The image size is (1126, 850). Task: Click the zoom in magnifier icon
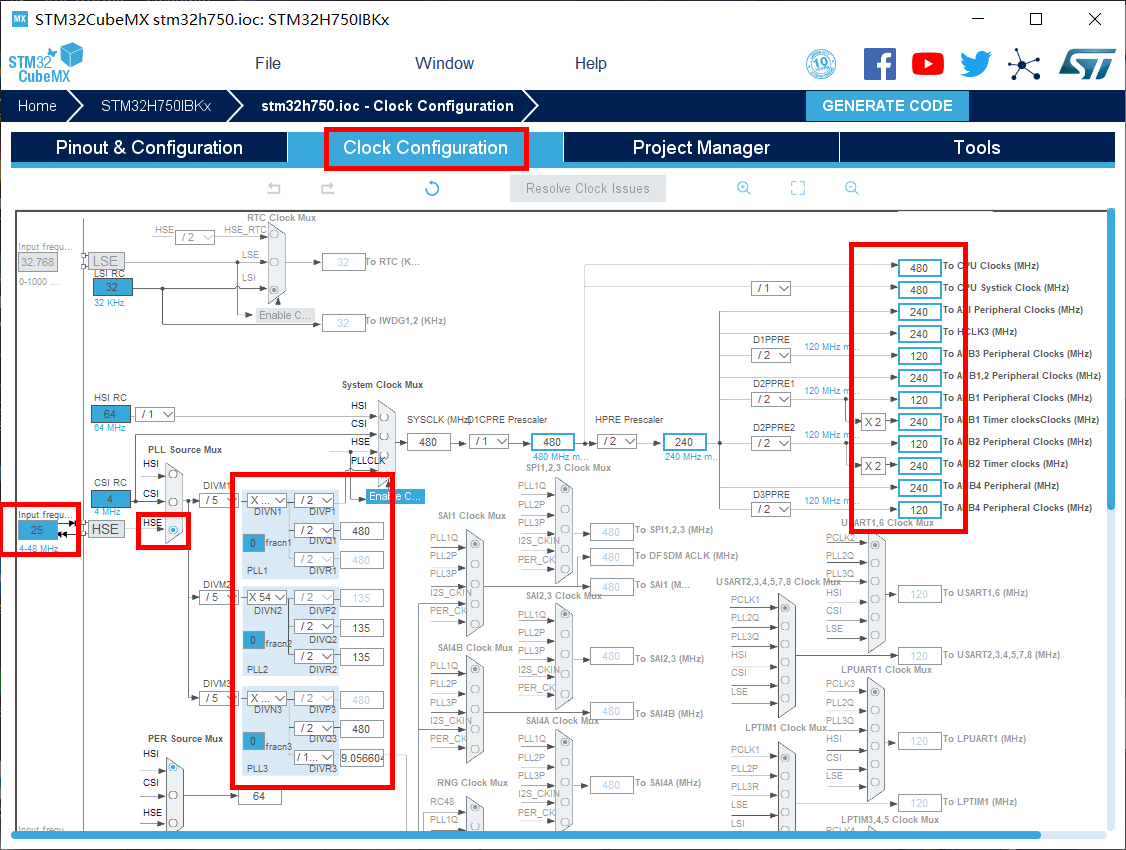click(x=744, y=188)
